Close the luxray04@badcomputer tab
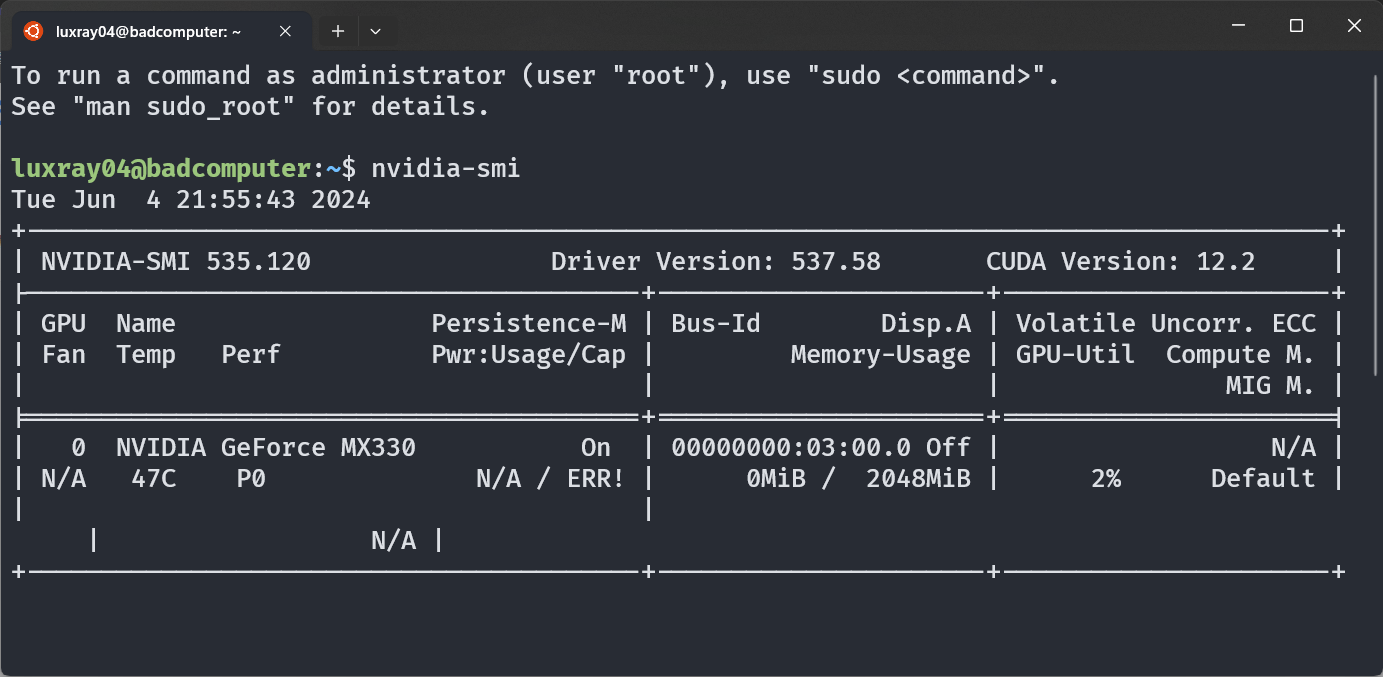The image size is (1383, 677). 285,31
